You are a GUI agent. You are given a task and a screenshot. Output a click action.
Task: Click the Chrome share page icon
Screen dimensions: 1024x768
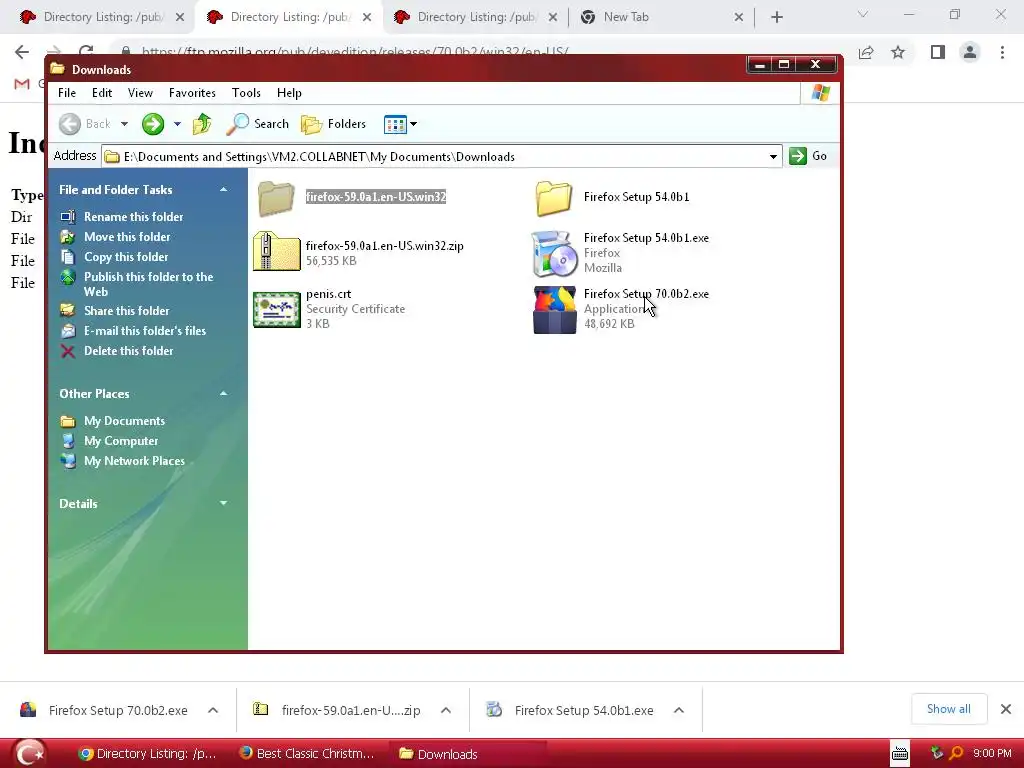[866, 52]
